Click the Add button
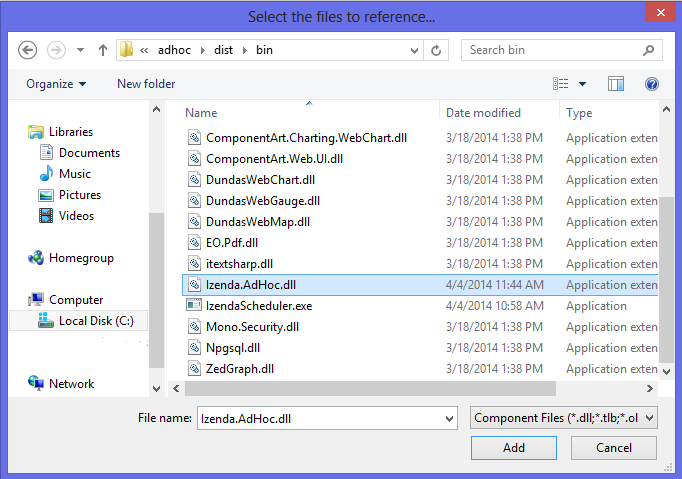The width and height of the screenshot is (682, 479). click(514, 448)
